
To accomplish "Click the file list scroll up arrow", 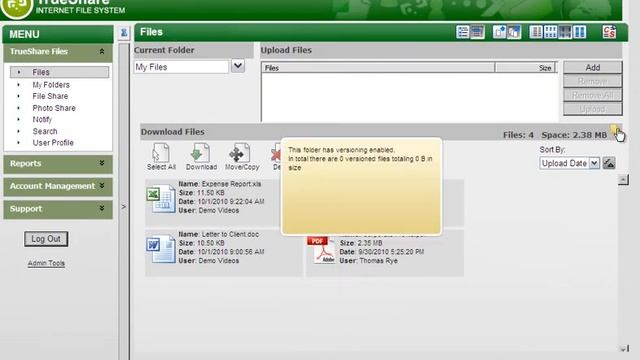I will point(623,179).
